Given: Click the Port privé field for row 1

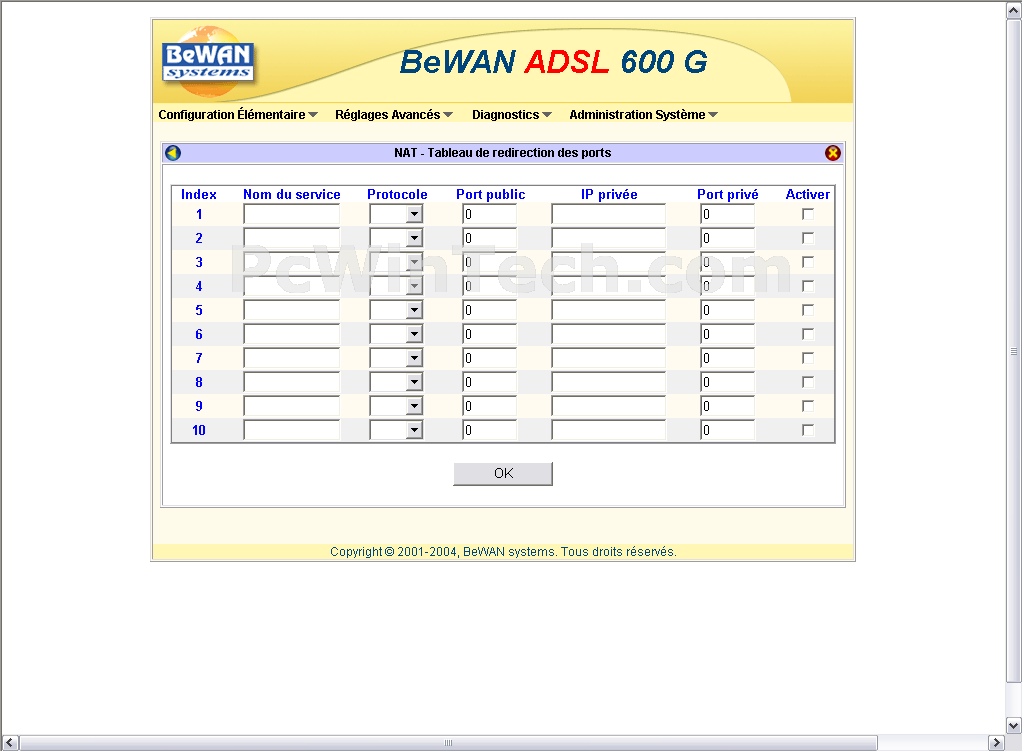Looking at the screenshot, I should [727, 214].
